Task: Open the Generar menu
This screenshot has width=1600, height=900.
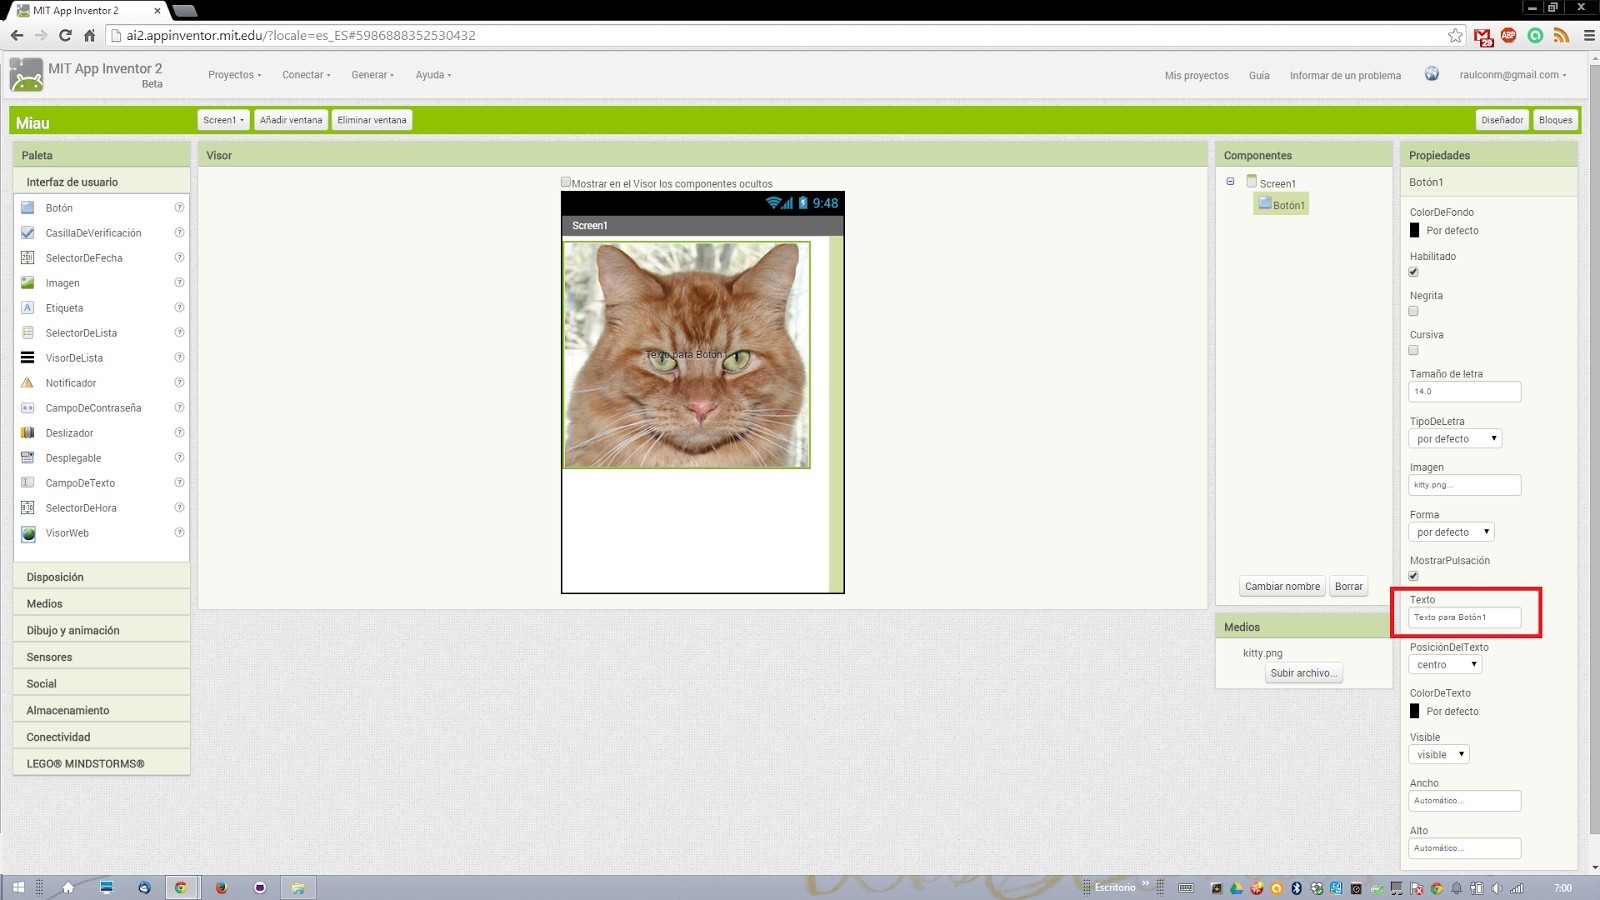Action: [372, 75]
